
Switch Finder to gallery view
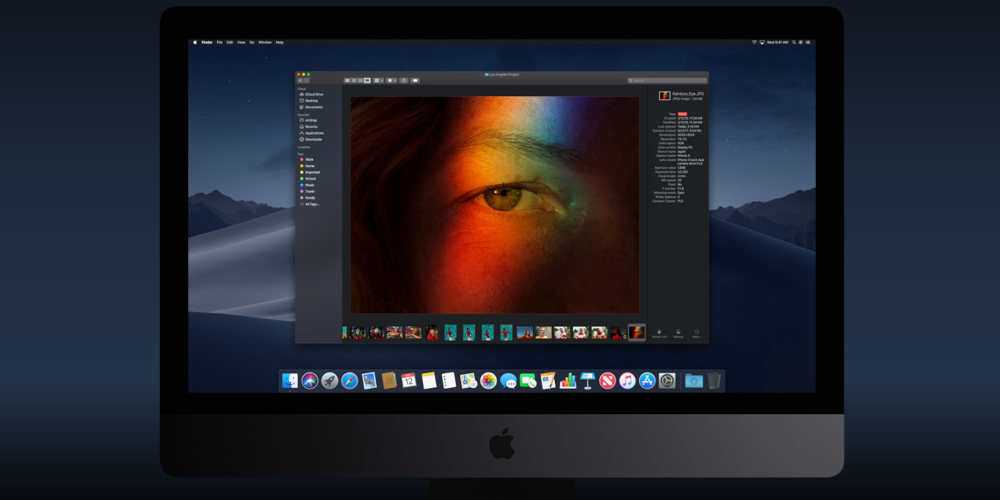pyautogui.click(x=367, y=80)
